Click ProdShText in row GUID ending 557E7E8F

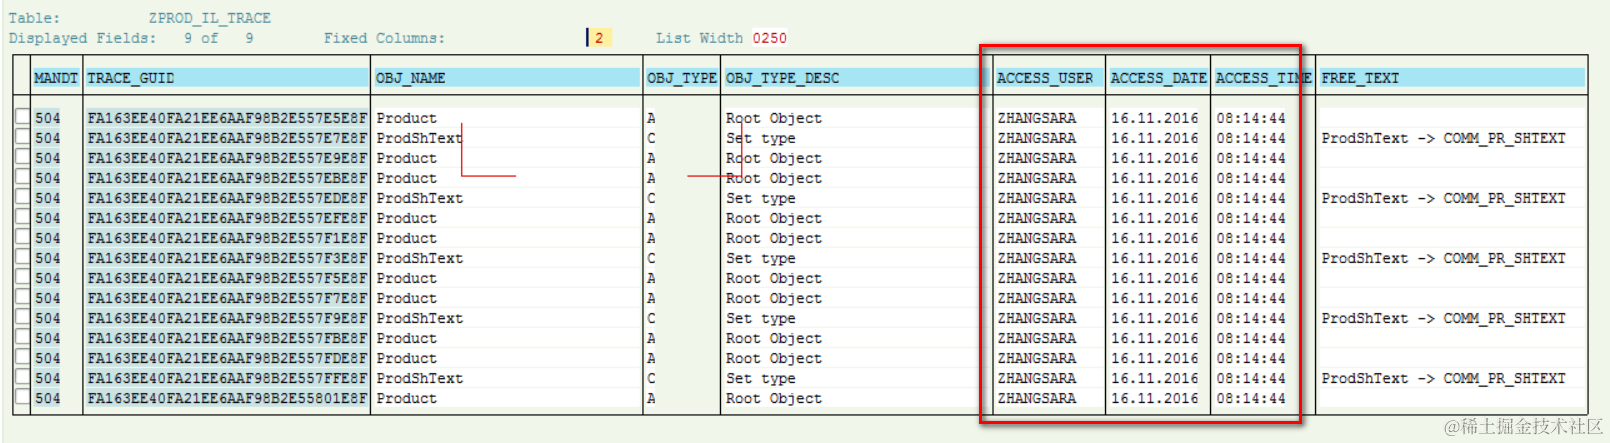[419, 138]
